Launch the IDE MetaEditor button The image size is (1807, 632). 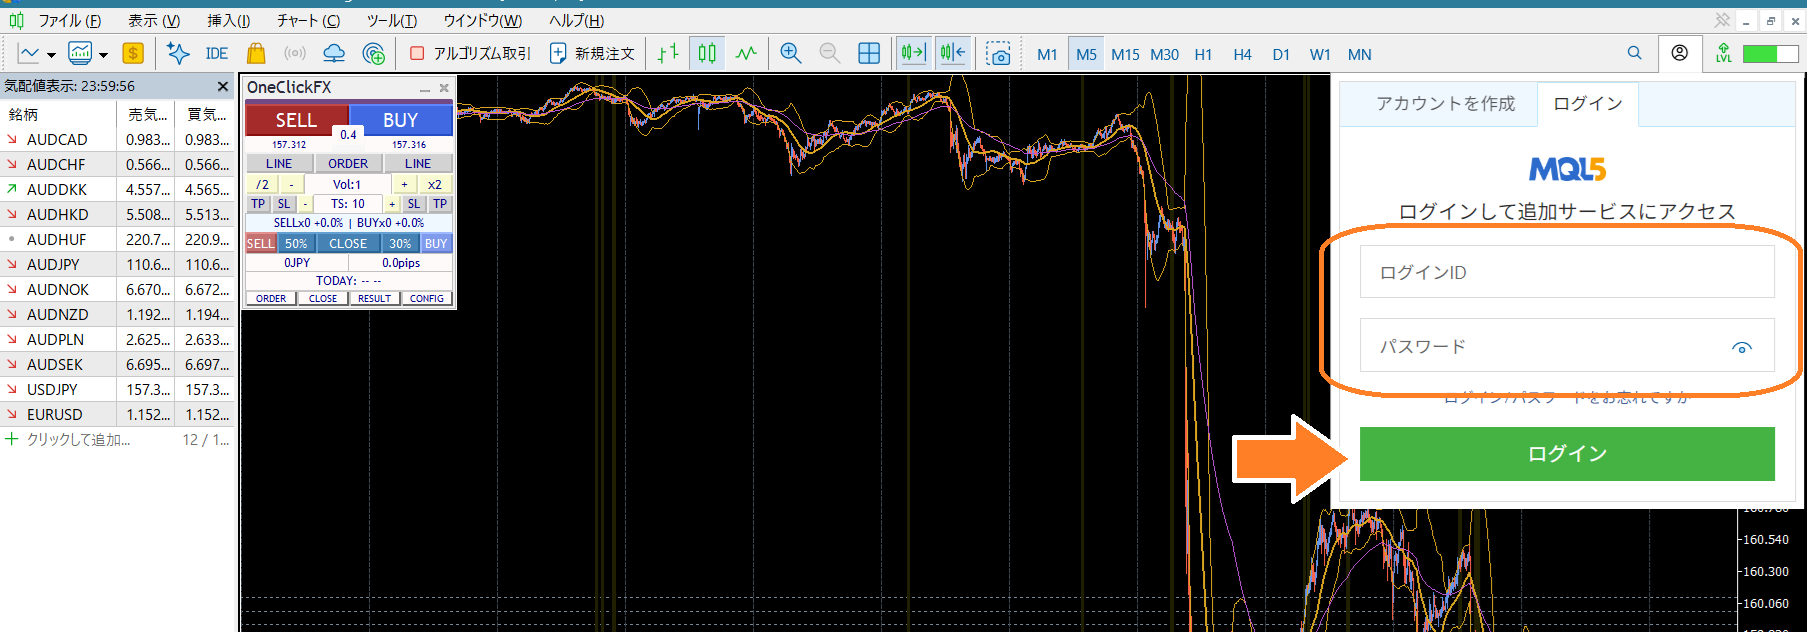point(217,54)
